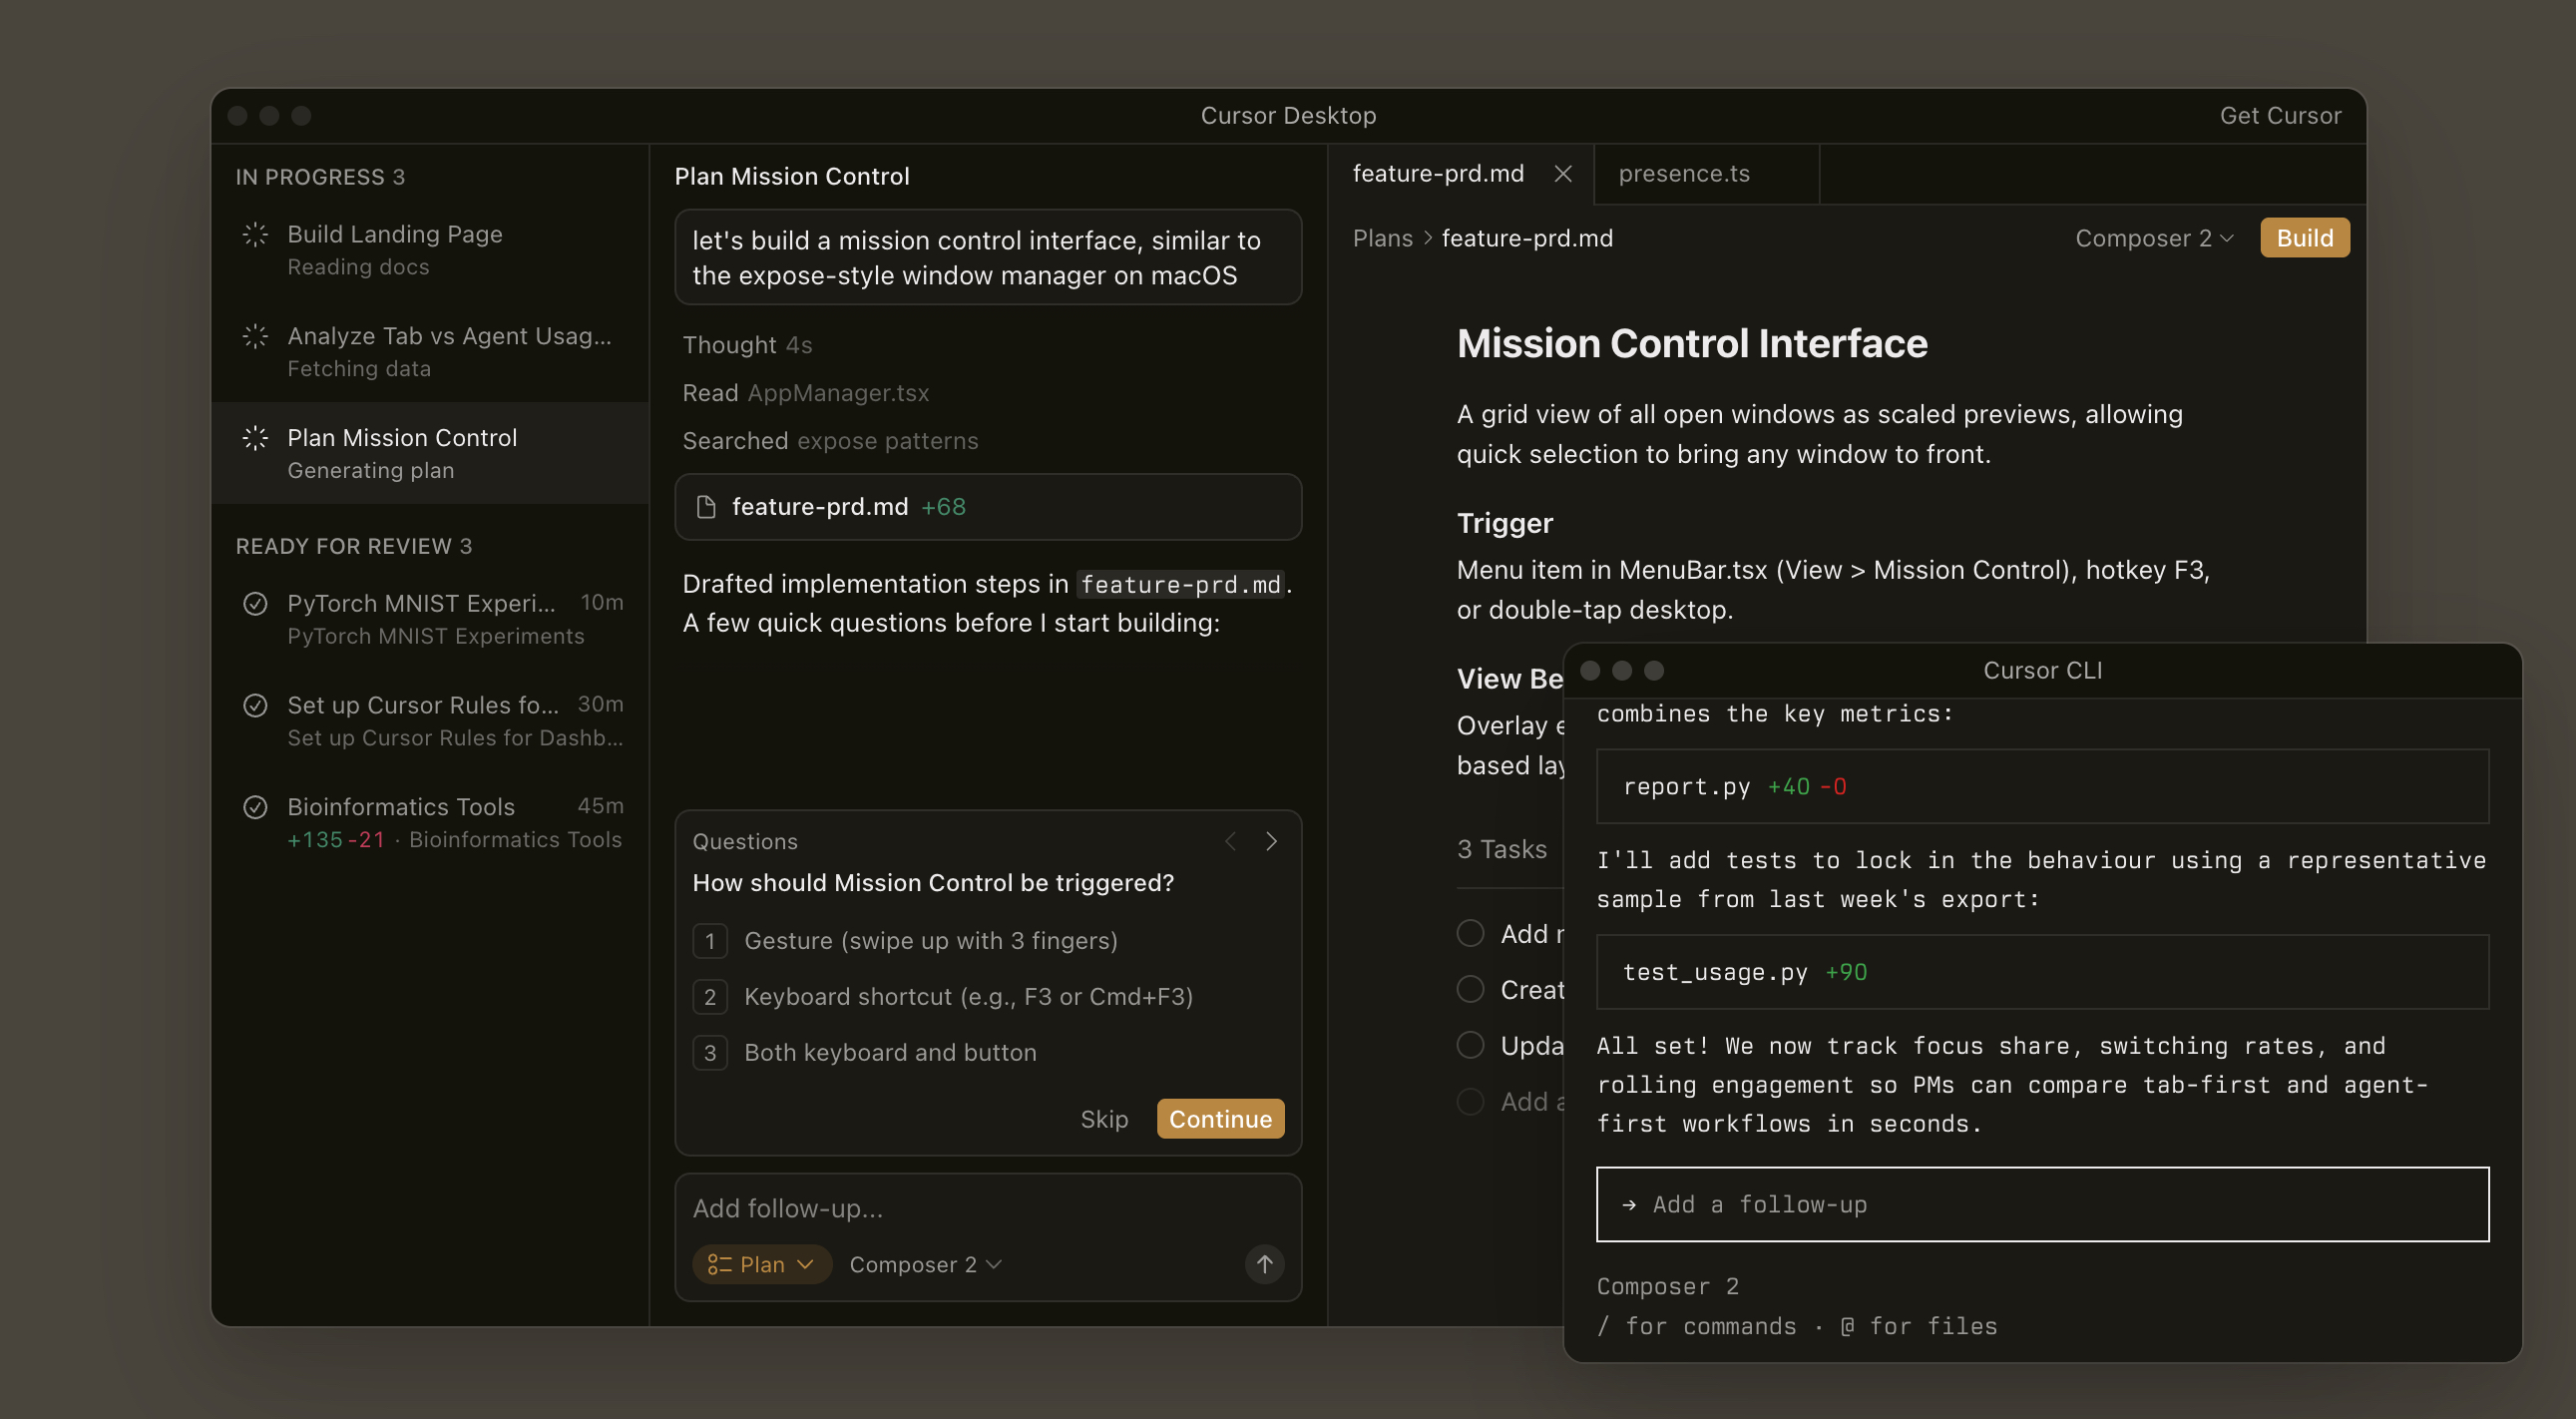Focus Add a follow-up field in Cursor CLI
The image size is (2576, 1419).
coord(2042,1205)
